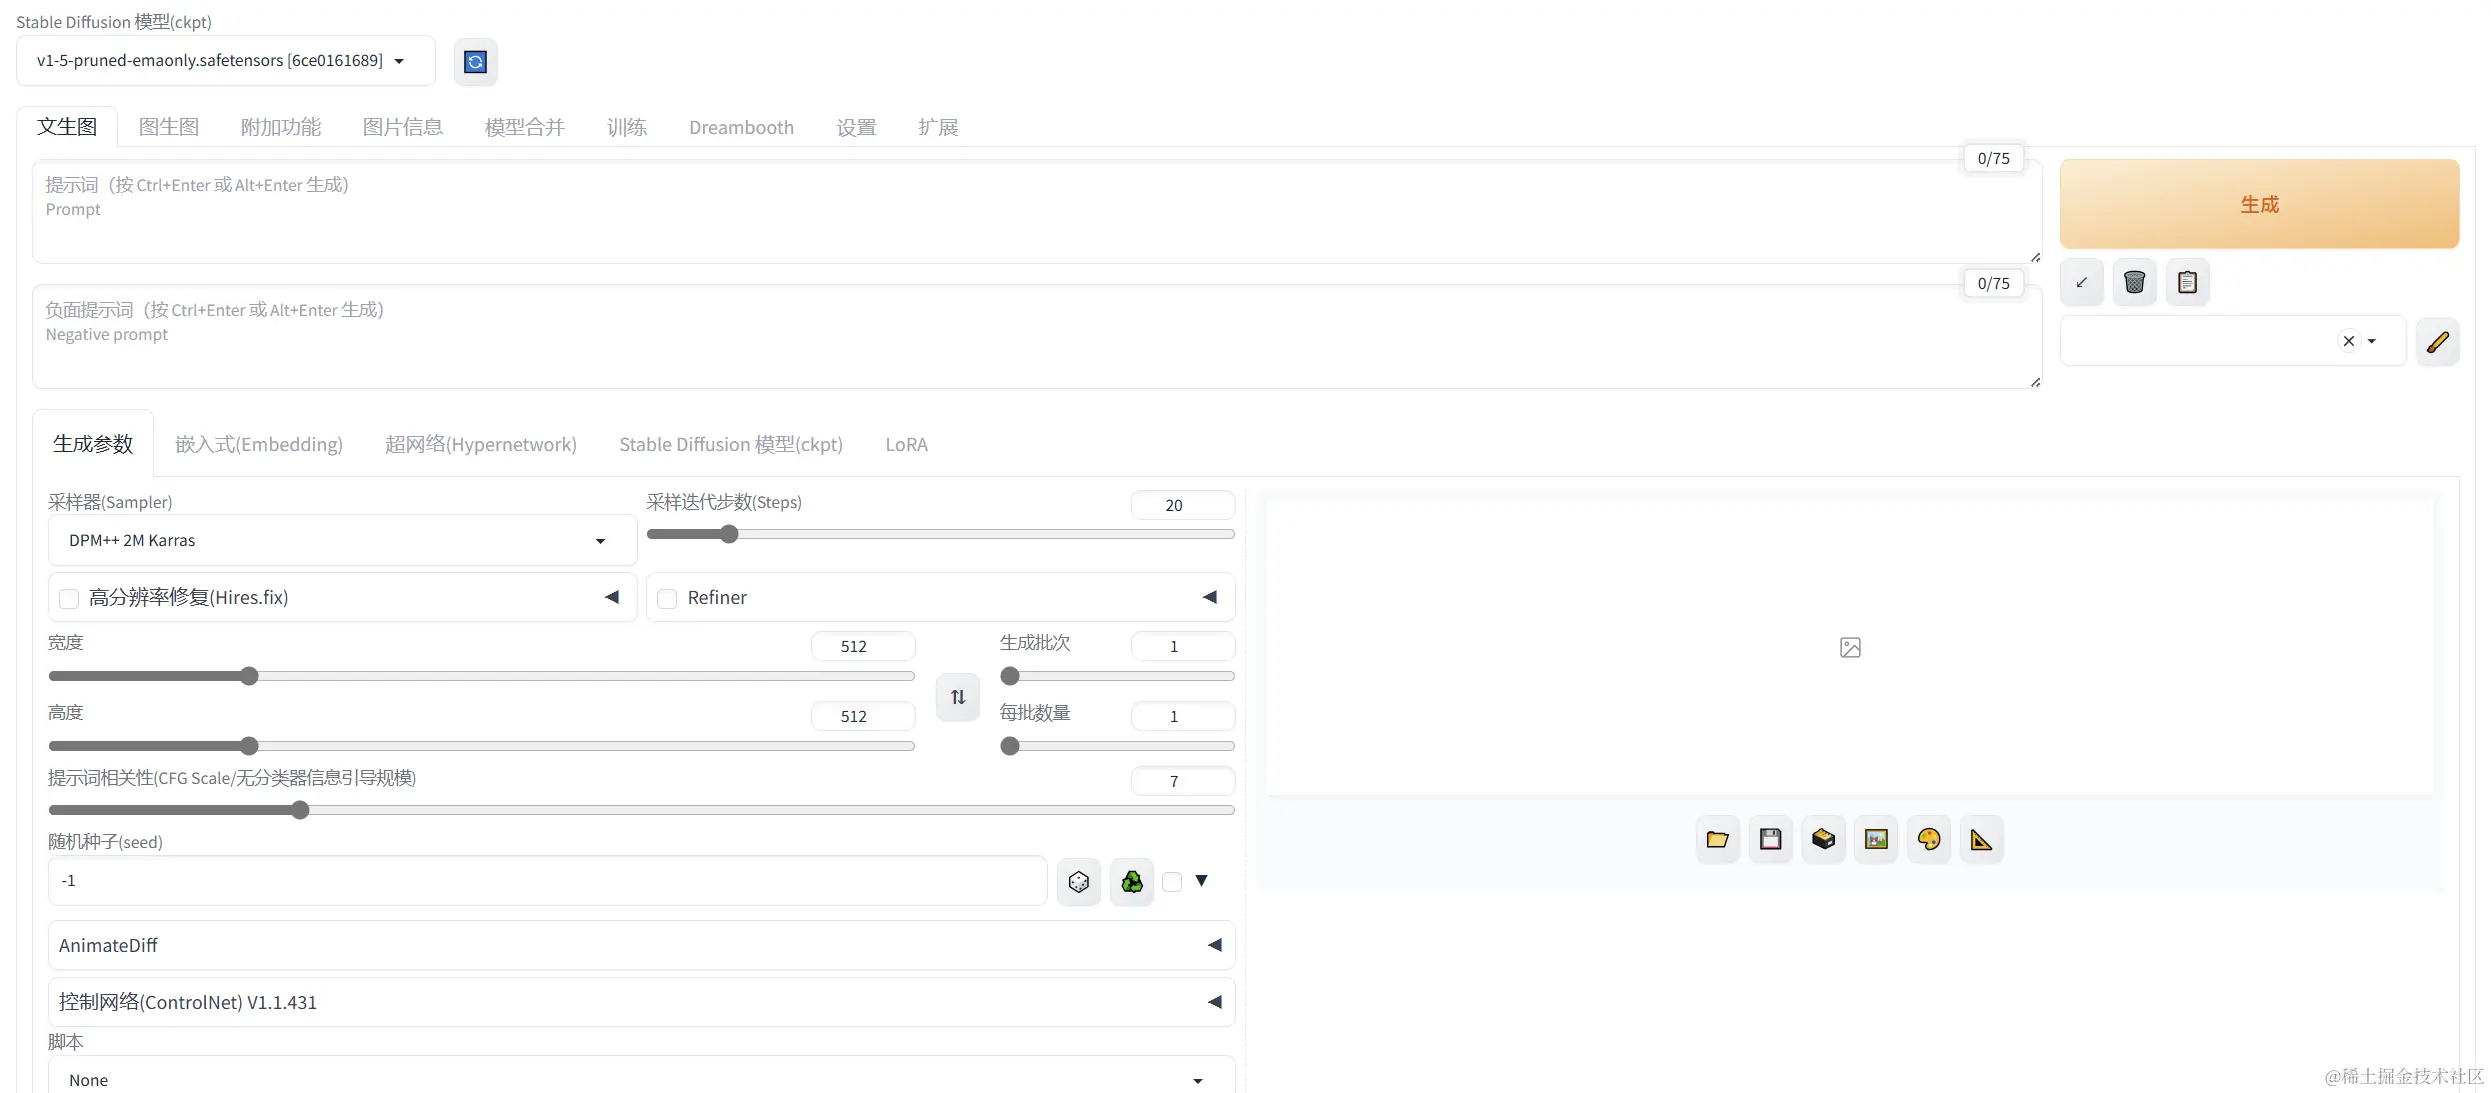This screenshot has width=2491, height=1093.
Task: Click the clipboard paste styles icon
Action: [x=2187, y=282]
